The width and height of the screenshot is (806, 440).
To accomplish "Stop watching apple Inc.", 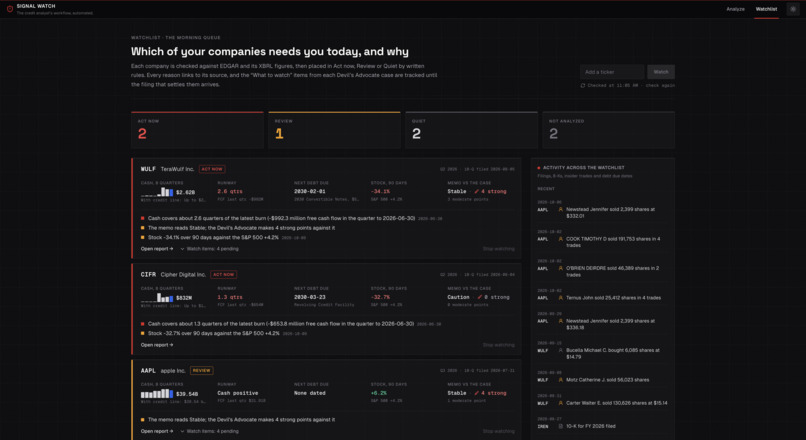I will (499, 431).
